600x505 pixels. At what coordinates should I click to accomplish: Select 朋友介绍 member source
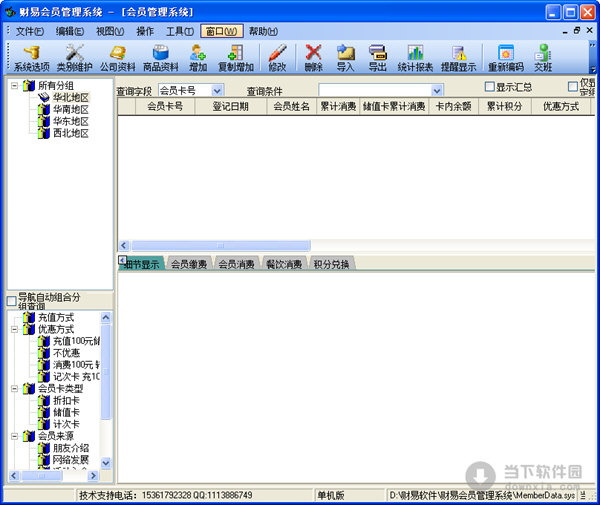[71, 448]
